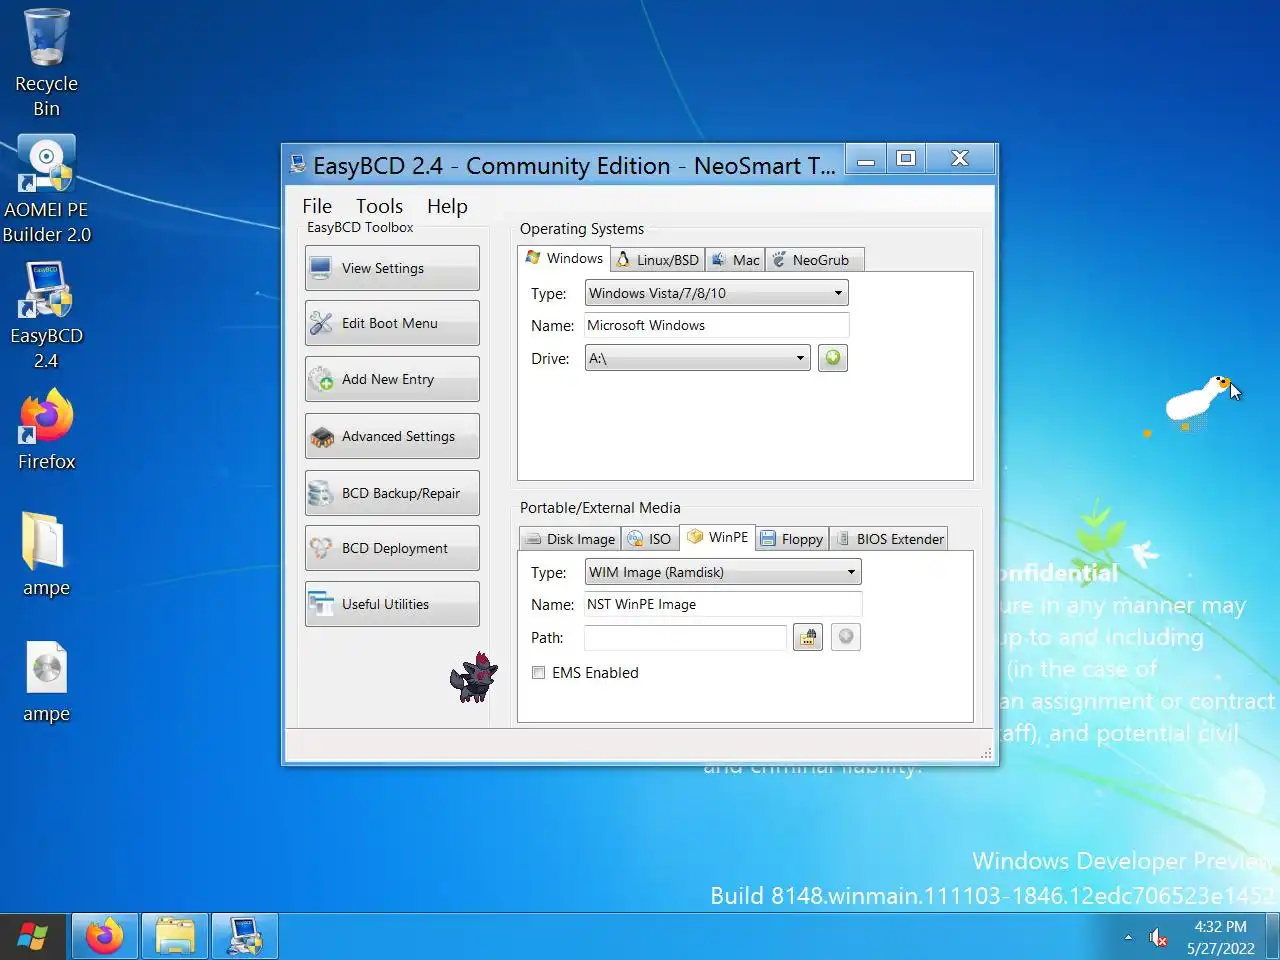
Task: Switch to the Disk Image tab
Action: pyautogui.click(x=570, y=539)
